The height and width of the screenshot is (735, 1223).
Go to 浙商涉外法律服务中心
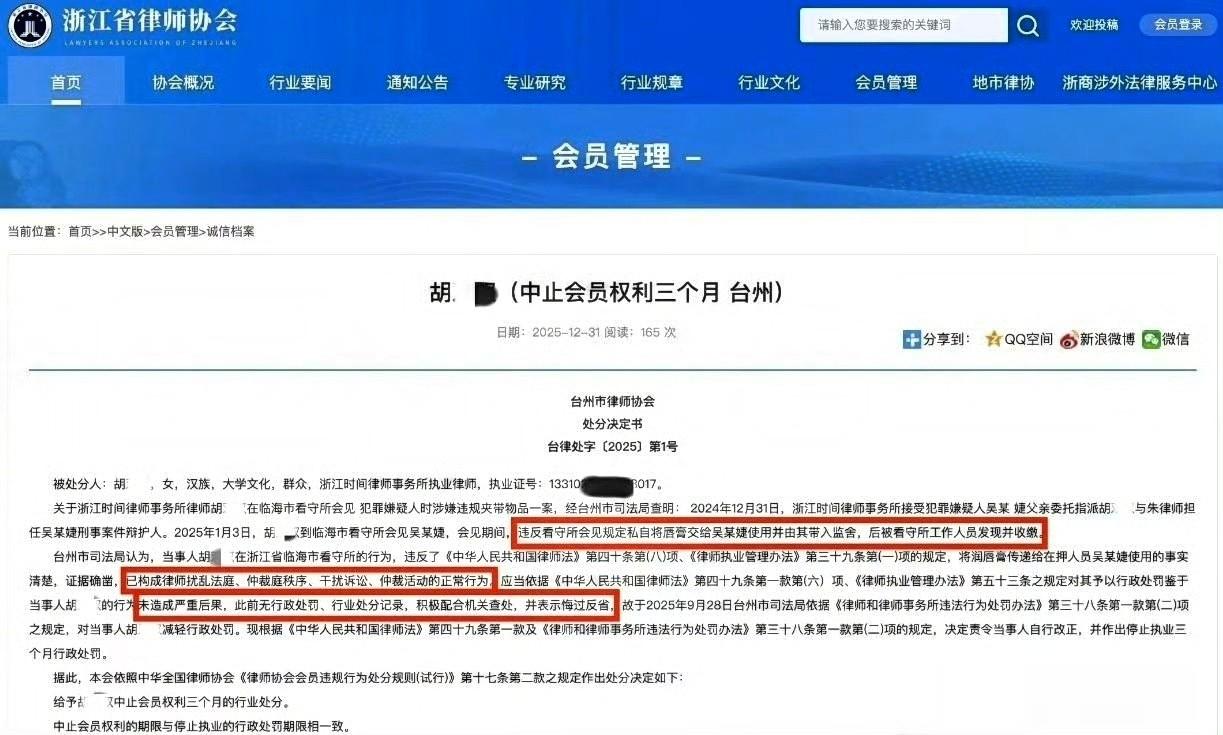[1139, 83]
